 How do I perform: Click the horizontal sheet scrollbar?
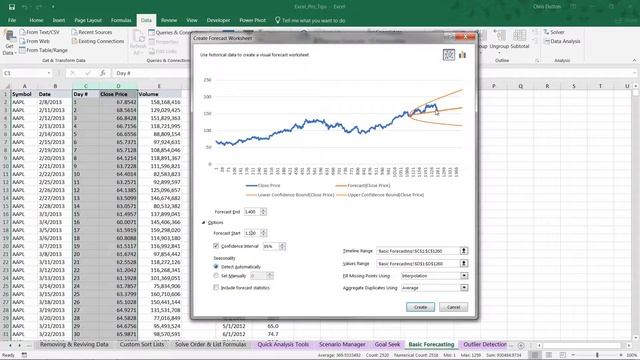(x=583, y=345)
